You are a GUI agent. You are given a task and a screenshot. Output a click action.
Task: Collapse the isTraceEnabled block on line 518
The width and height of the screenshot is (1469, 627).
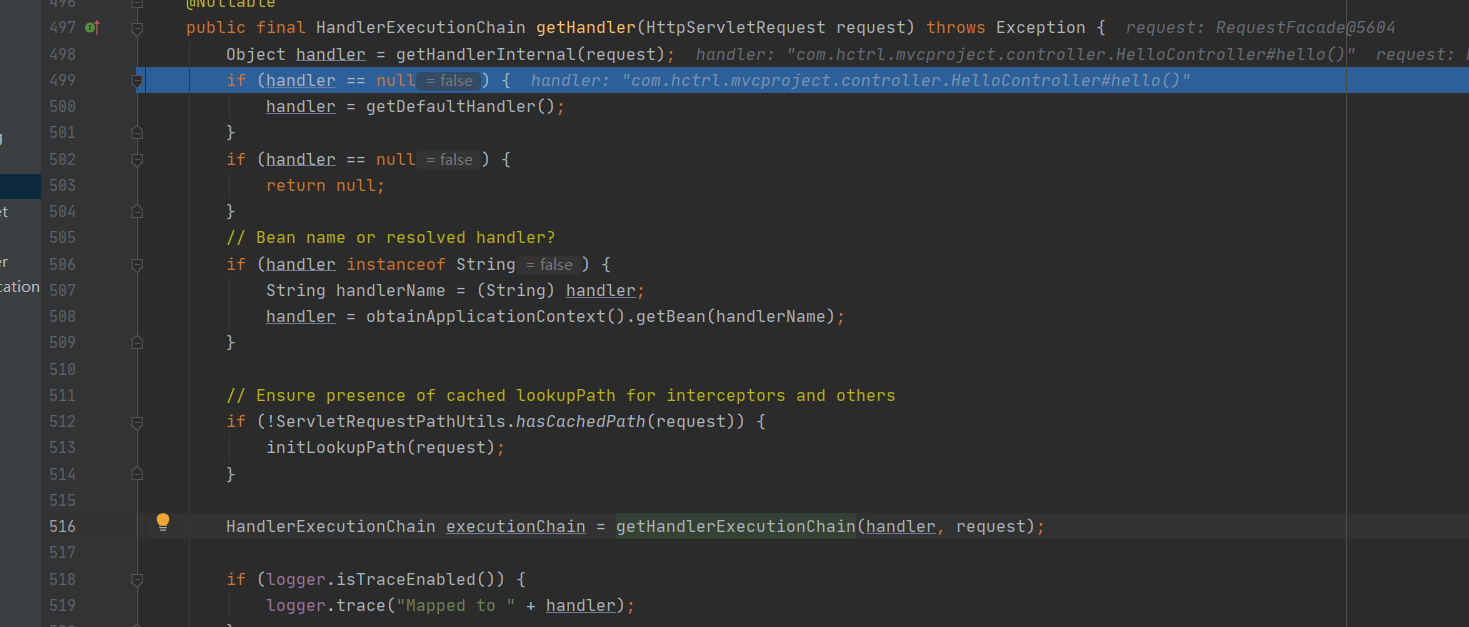[x=137, y=579]
